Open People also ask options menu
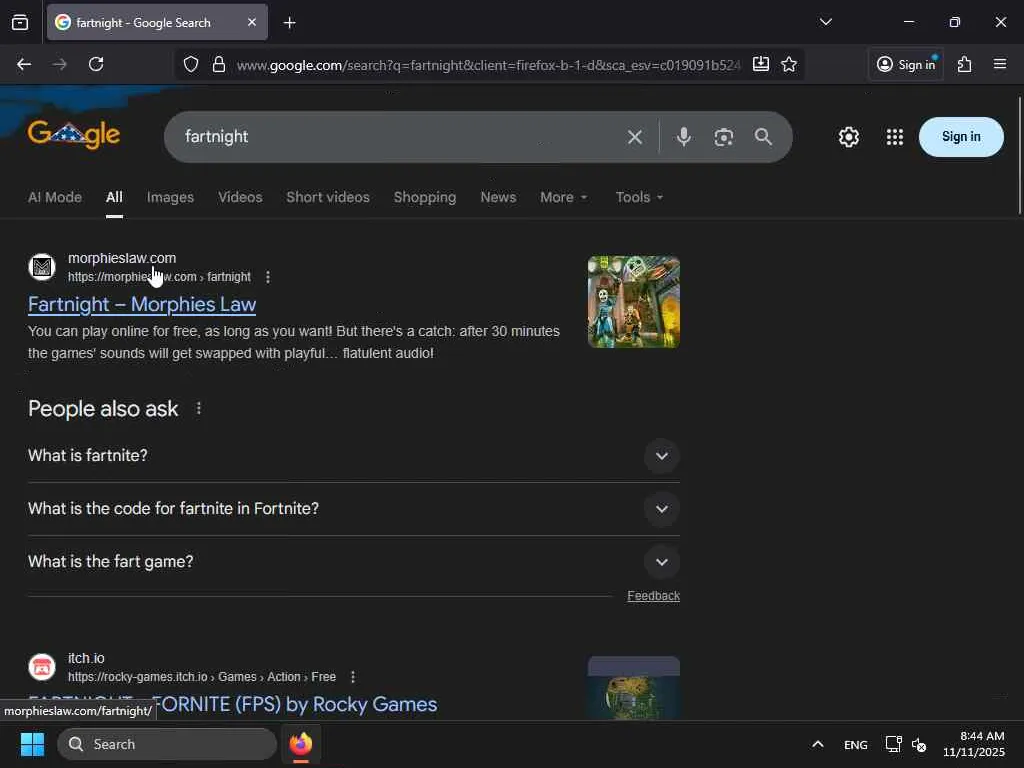Viewport: 1024px width, 768px height. tap(199, 409)
